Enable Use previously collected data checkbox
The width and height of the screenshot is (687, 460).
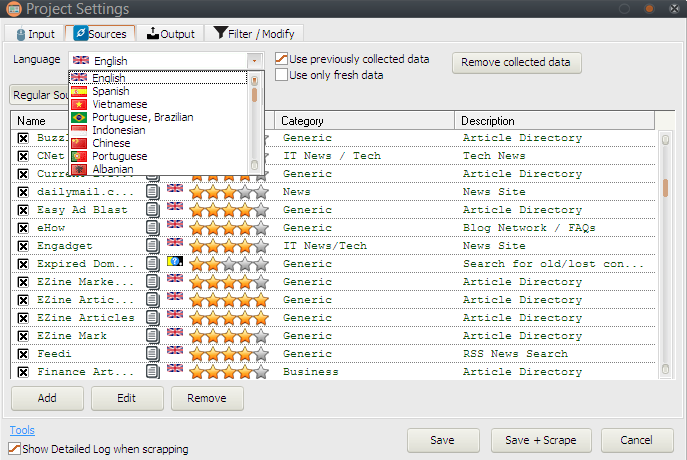click(282, 60)
